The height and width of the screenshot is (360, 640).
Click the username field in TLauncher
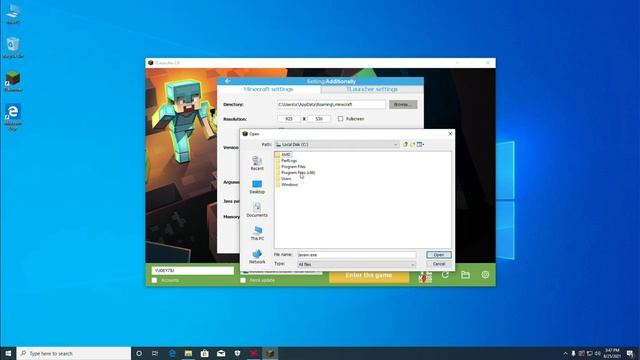pos(193,270)
